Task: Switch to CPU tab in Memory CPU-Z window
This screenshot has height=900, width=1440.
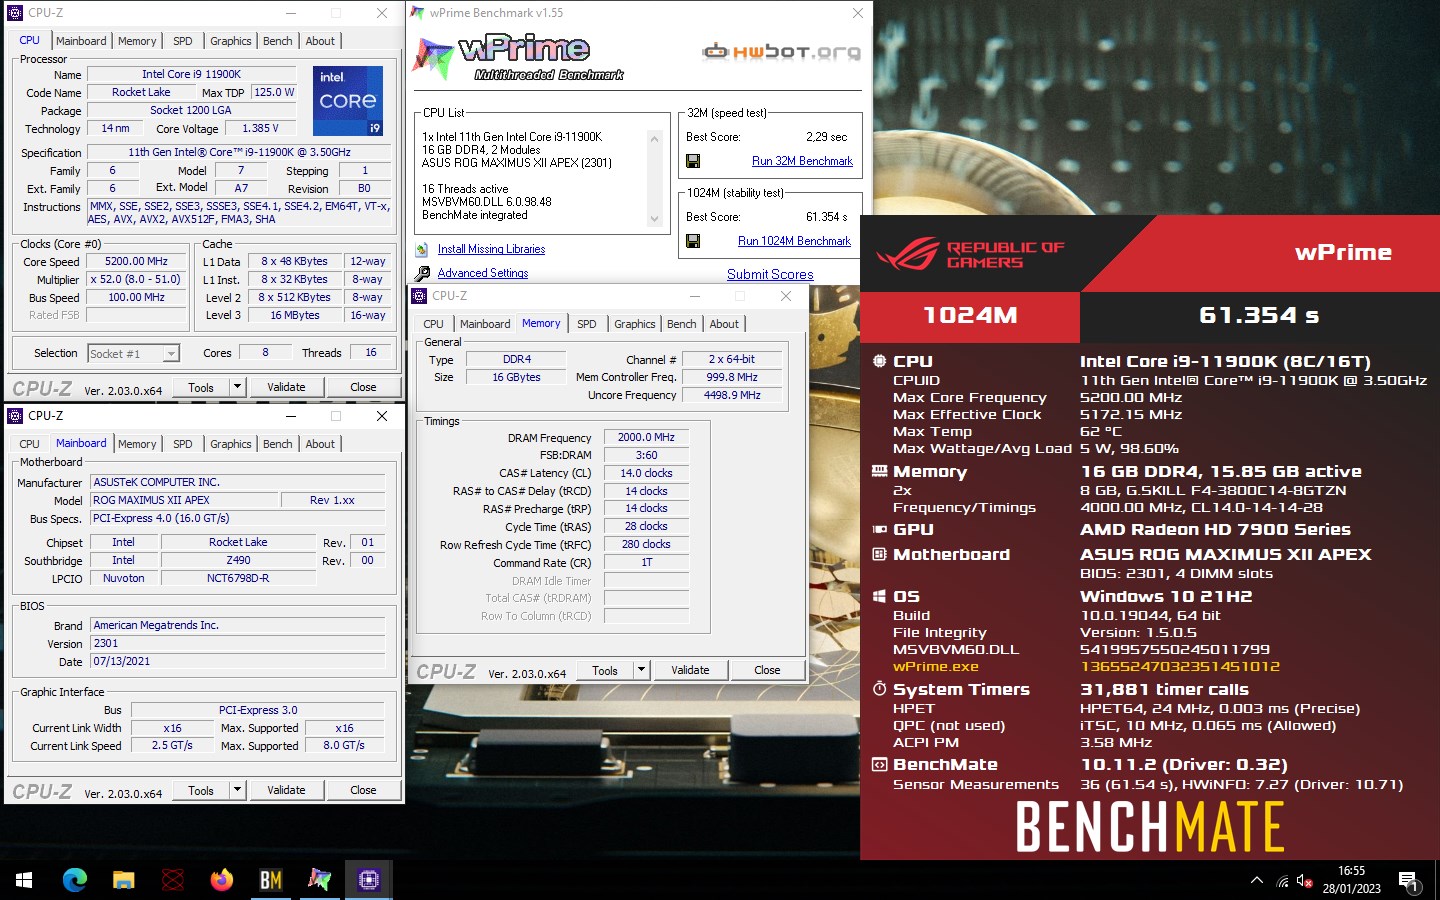Action: pos(433,324)
